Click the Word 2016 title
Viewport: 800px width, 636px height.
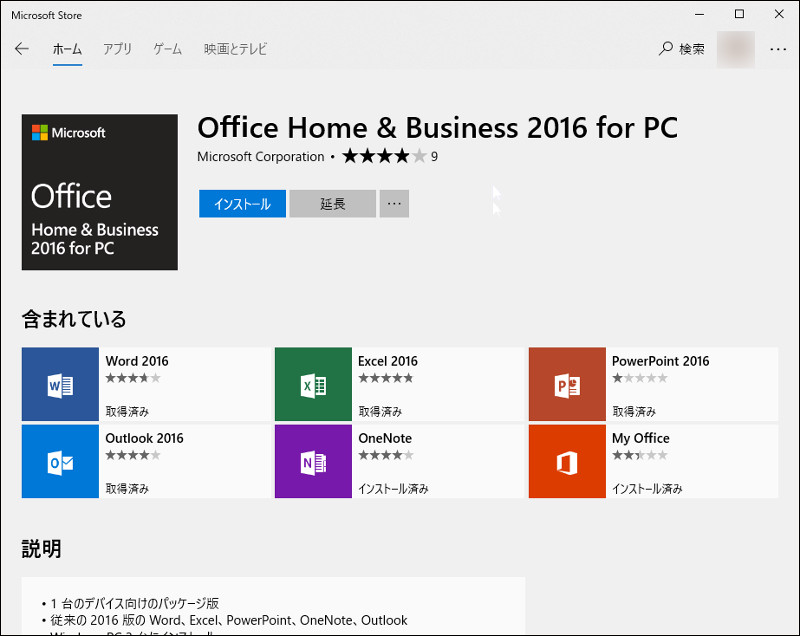point(137,361)
